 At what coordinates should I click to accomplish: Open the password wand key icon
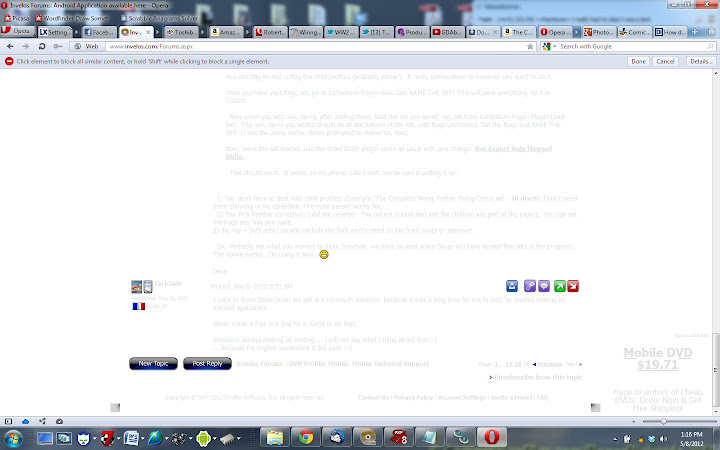point(58,46)
